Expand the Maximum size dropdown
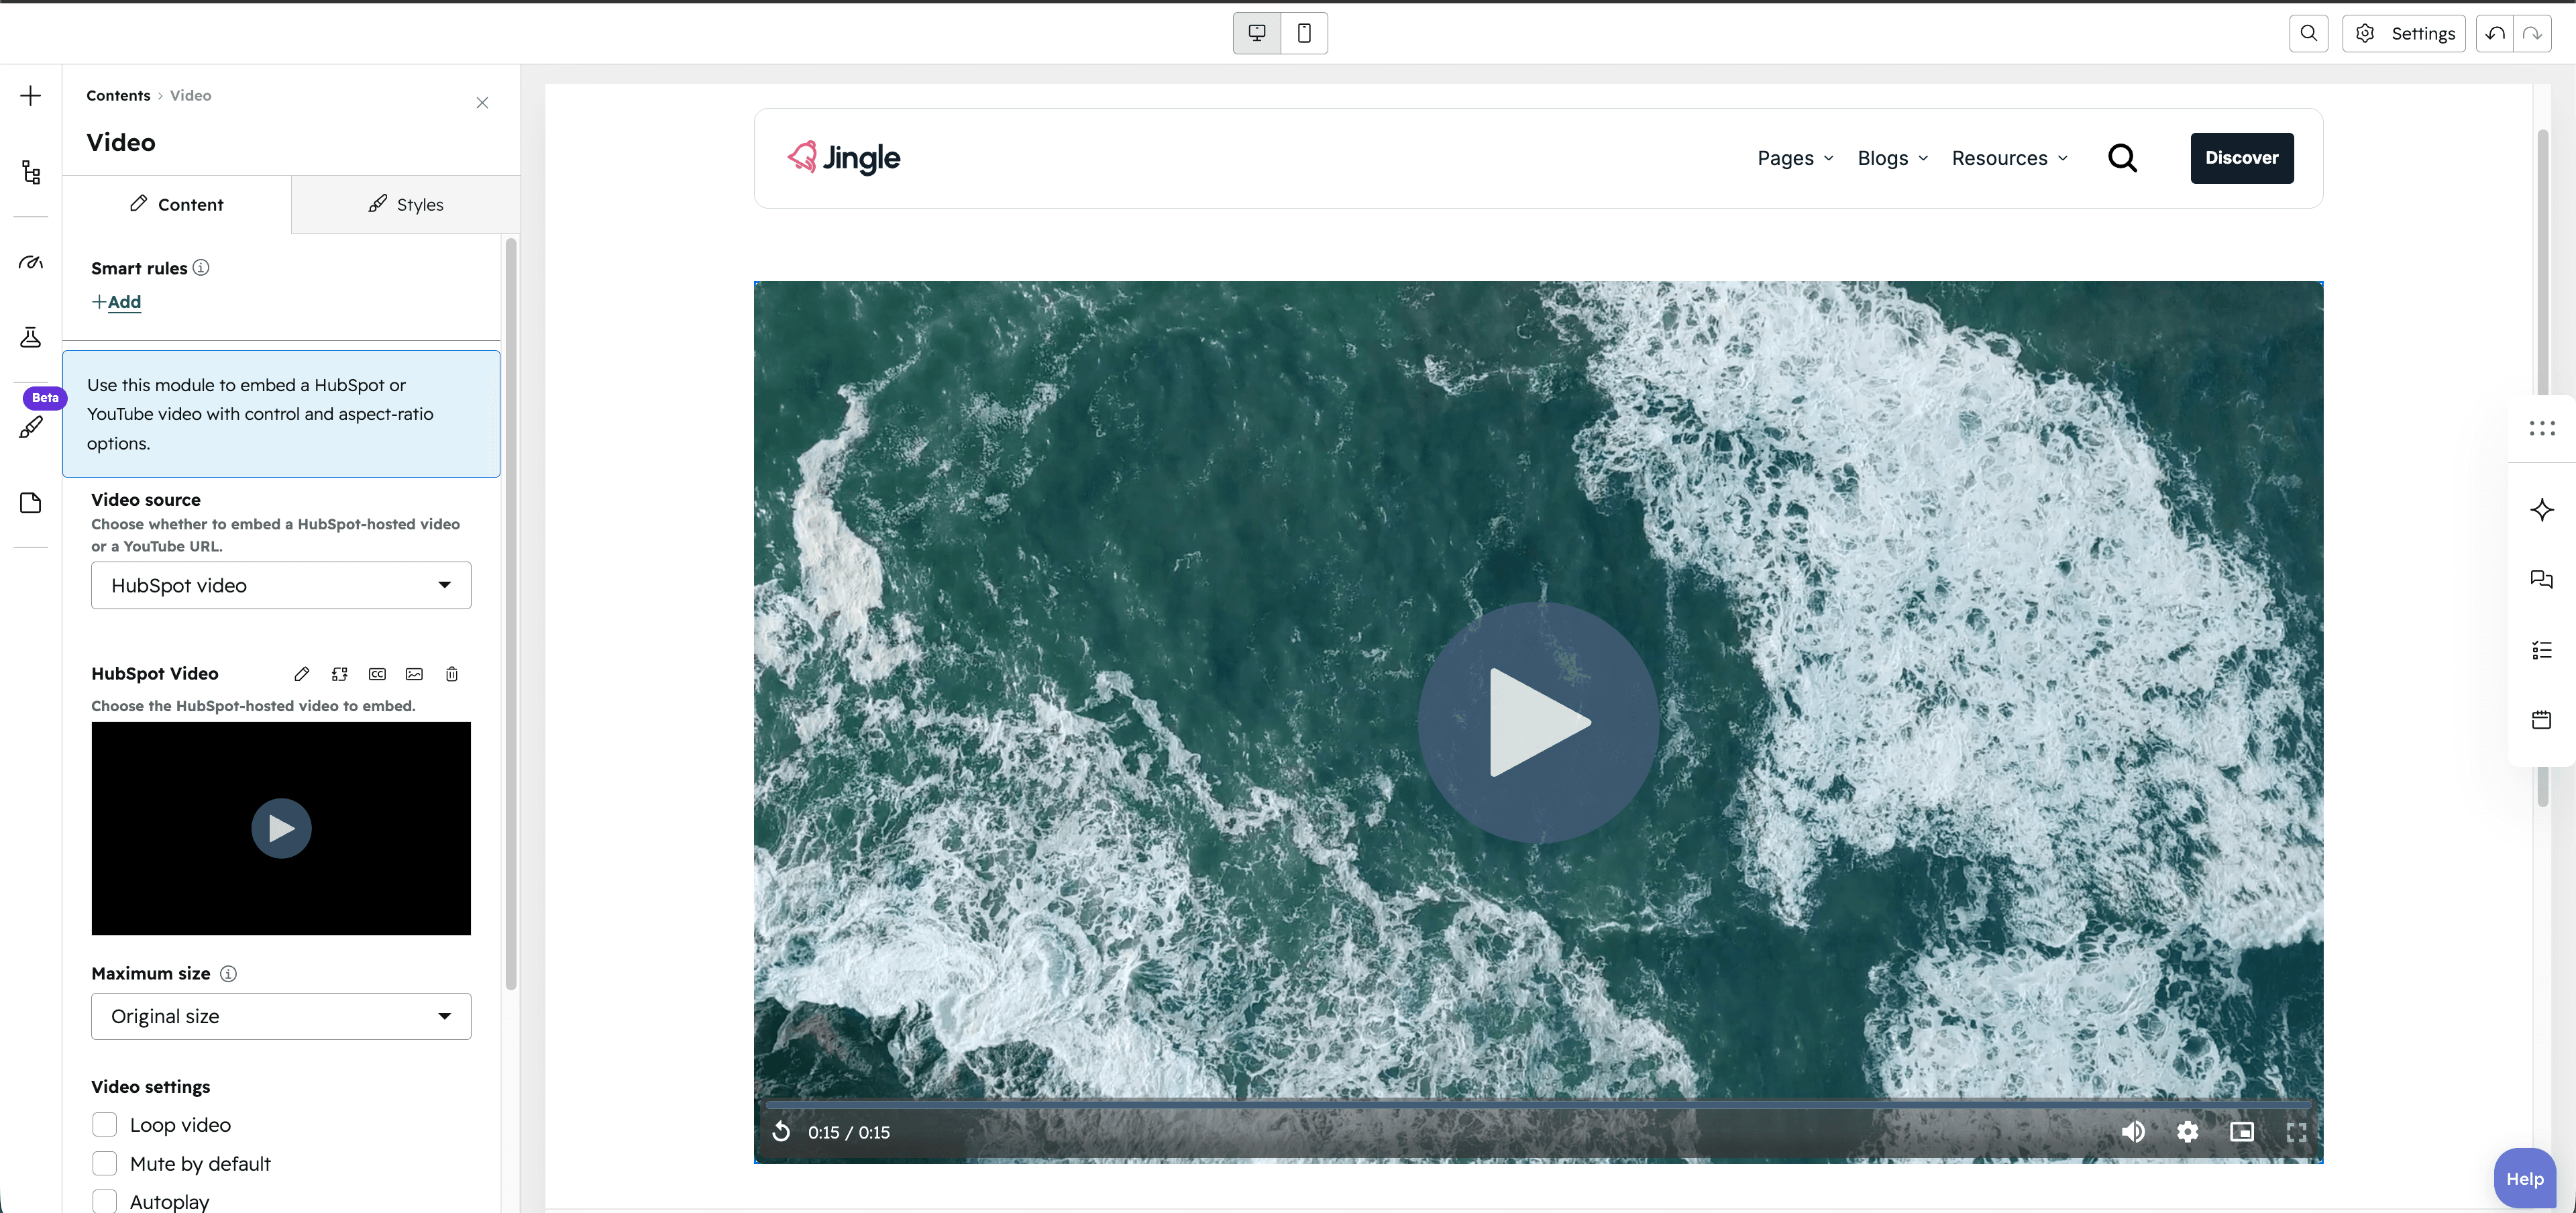Screen dimensions: 2576x1213 [281, 1016]
